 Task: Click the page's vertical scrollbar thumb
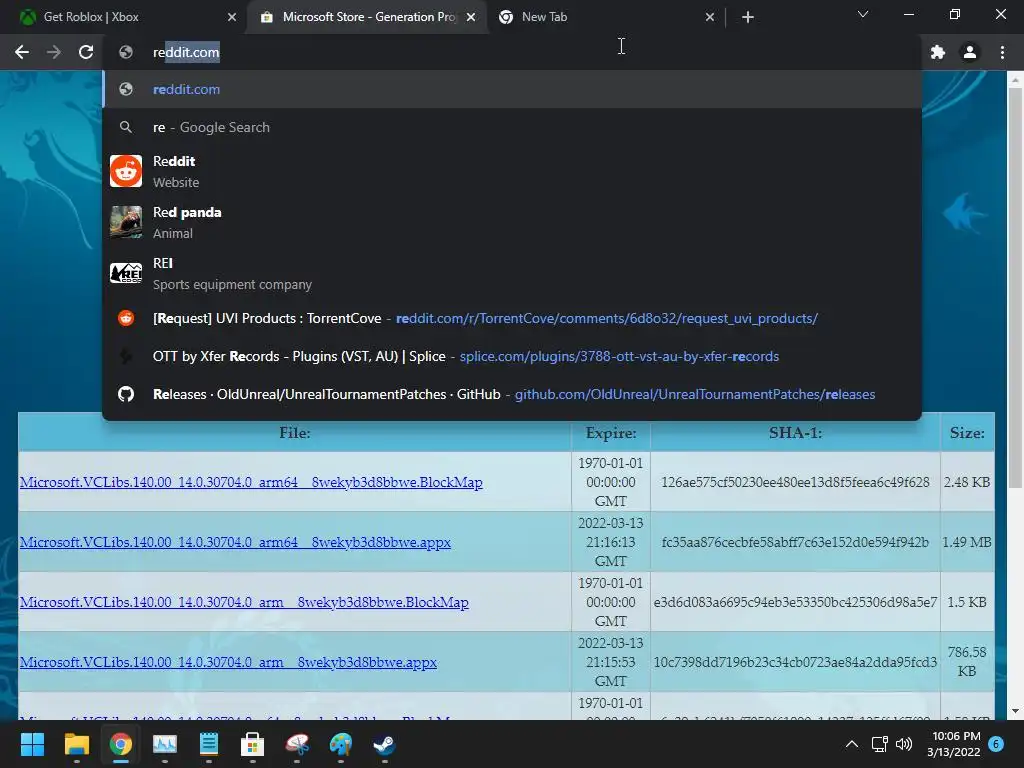pos(1015,287)
